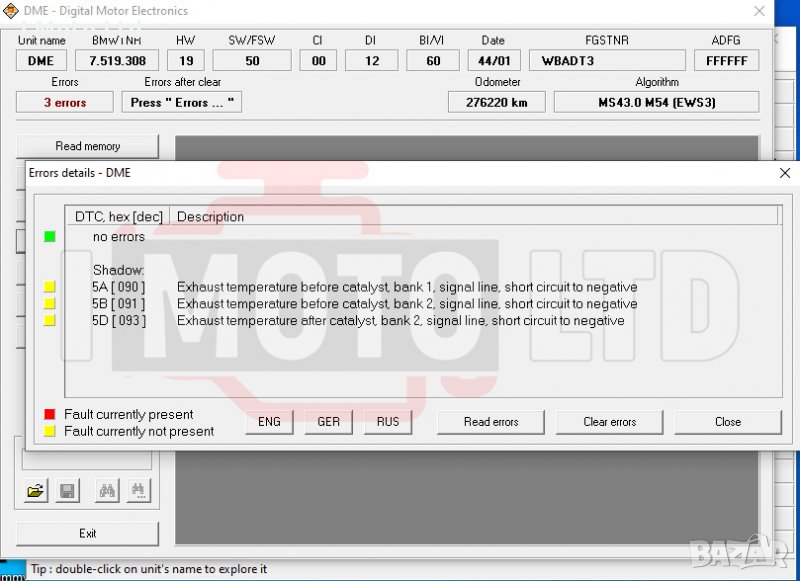
Task: Close the Errors details dialog with X
Action: pos(784,173)
